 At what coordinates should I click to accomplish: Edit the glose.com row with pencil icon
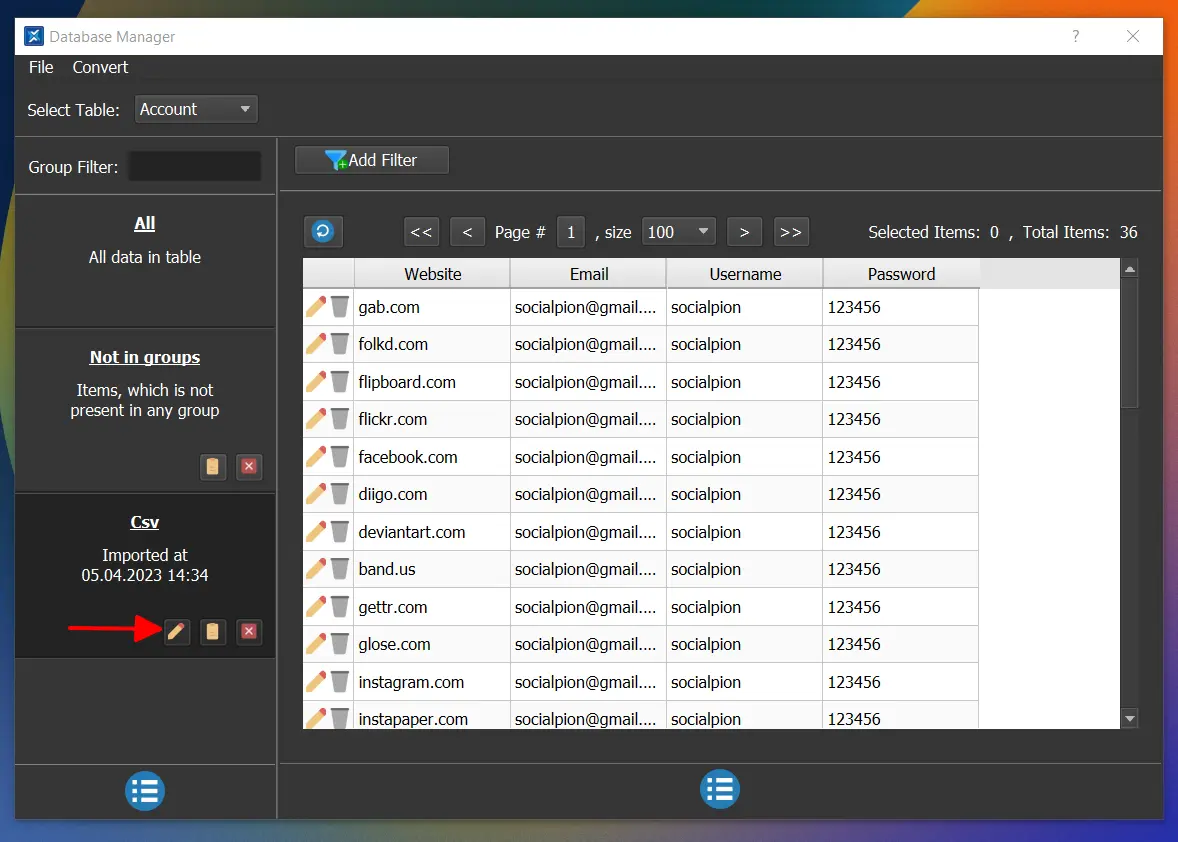316,644
